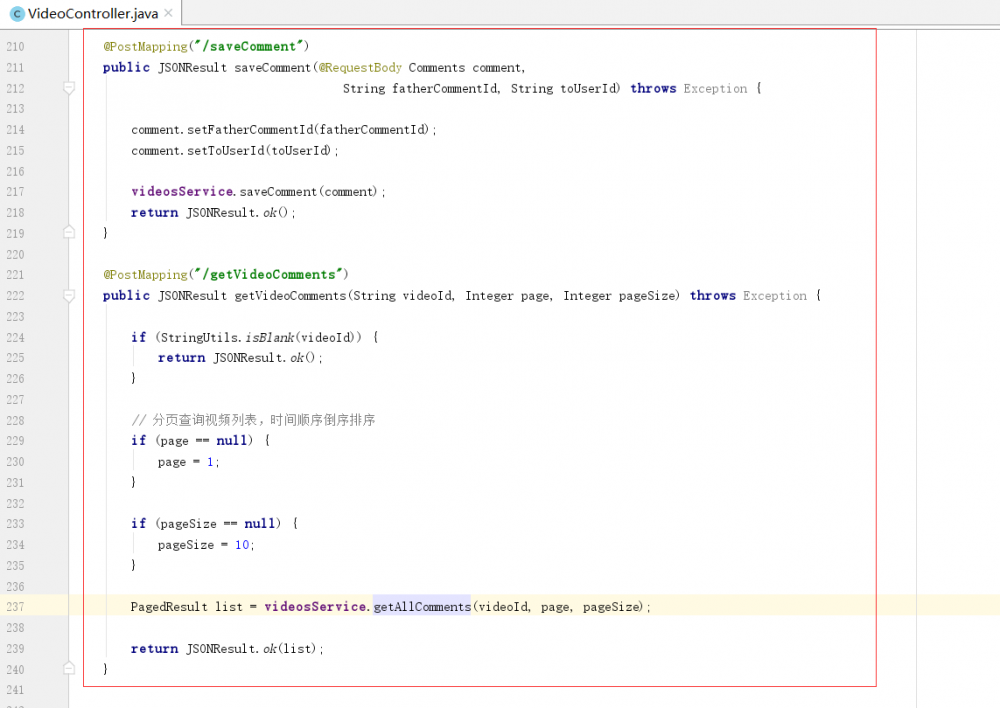Click the @PostMapping annotation on line 210

click(x=145, y=47)
